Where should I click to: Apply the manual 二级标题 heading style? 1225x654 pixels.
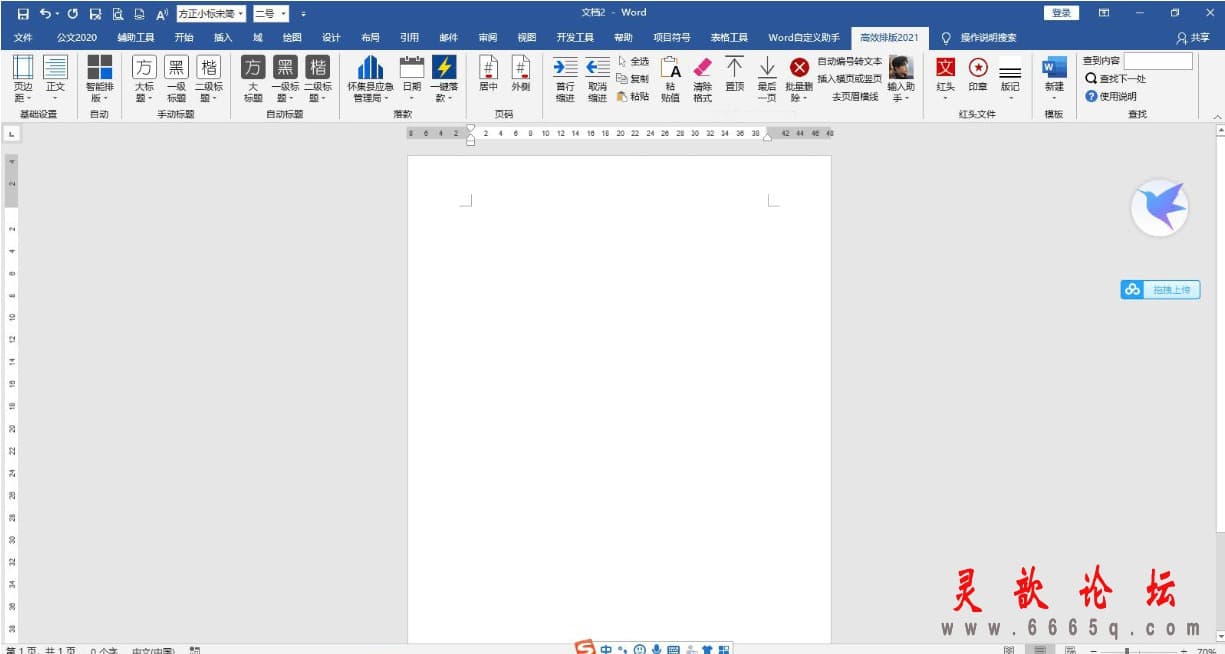[208, 79]
